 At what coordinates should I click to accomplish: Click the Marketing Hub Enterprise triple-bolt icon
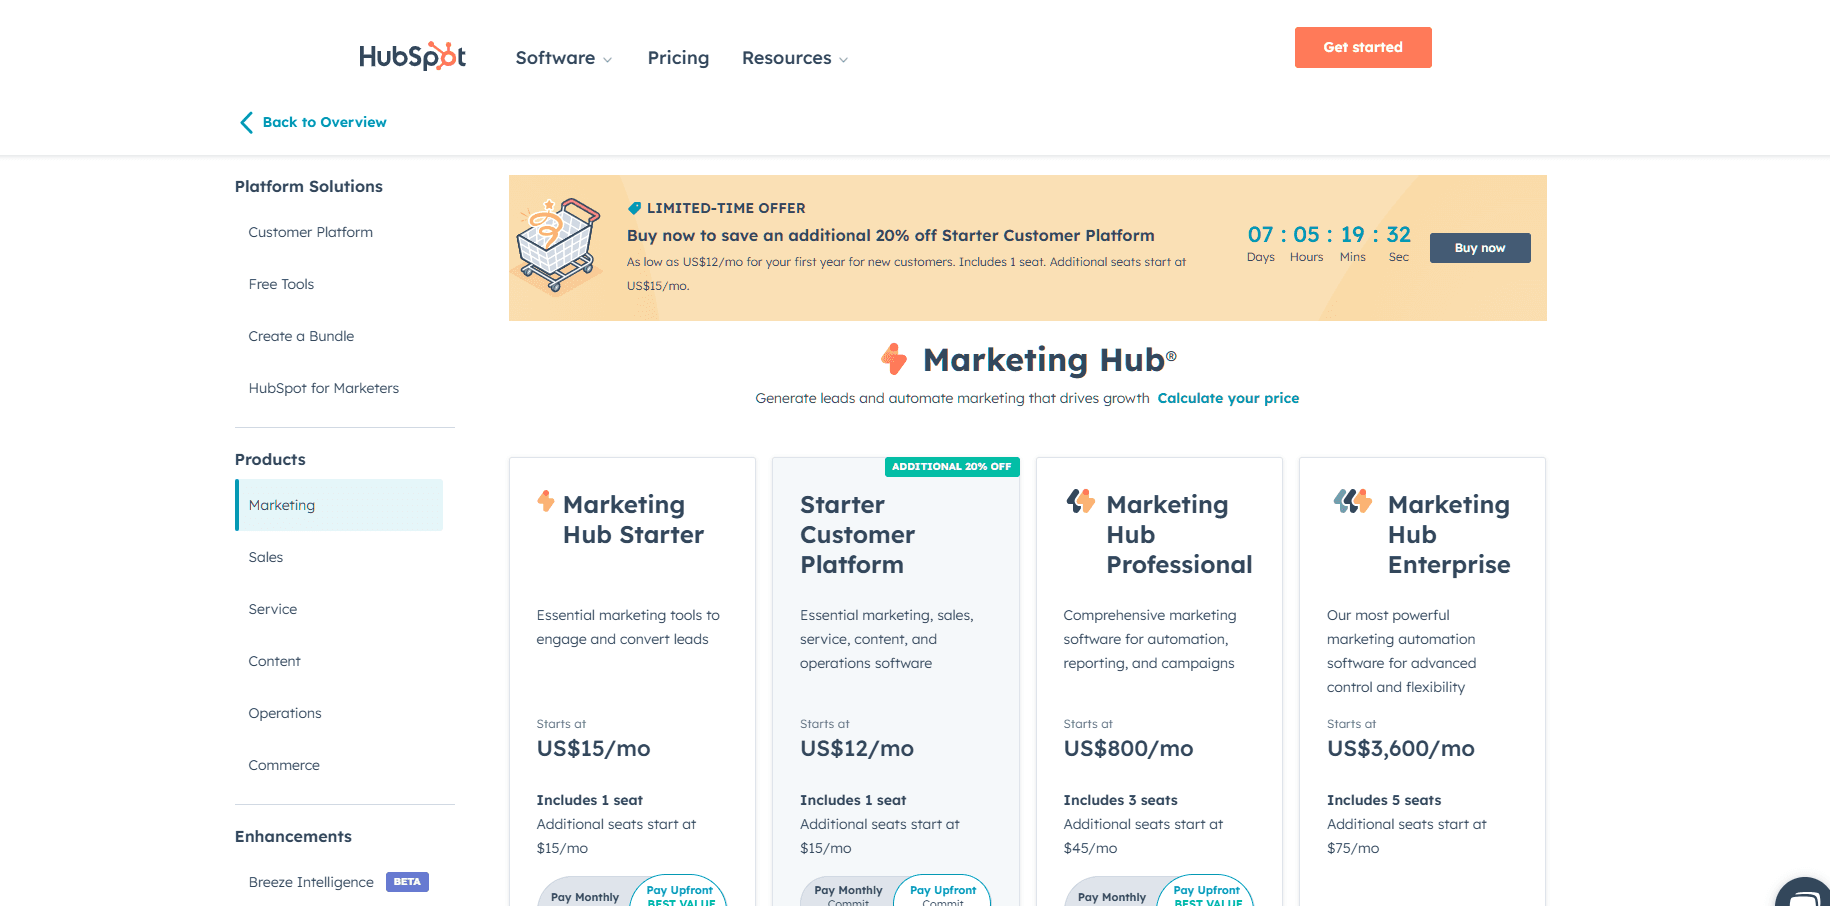[x=1353, y=500]
